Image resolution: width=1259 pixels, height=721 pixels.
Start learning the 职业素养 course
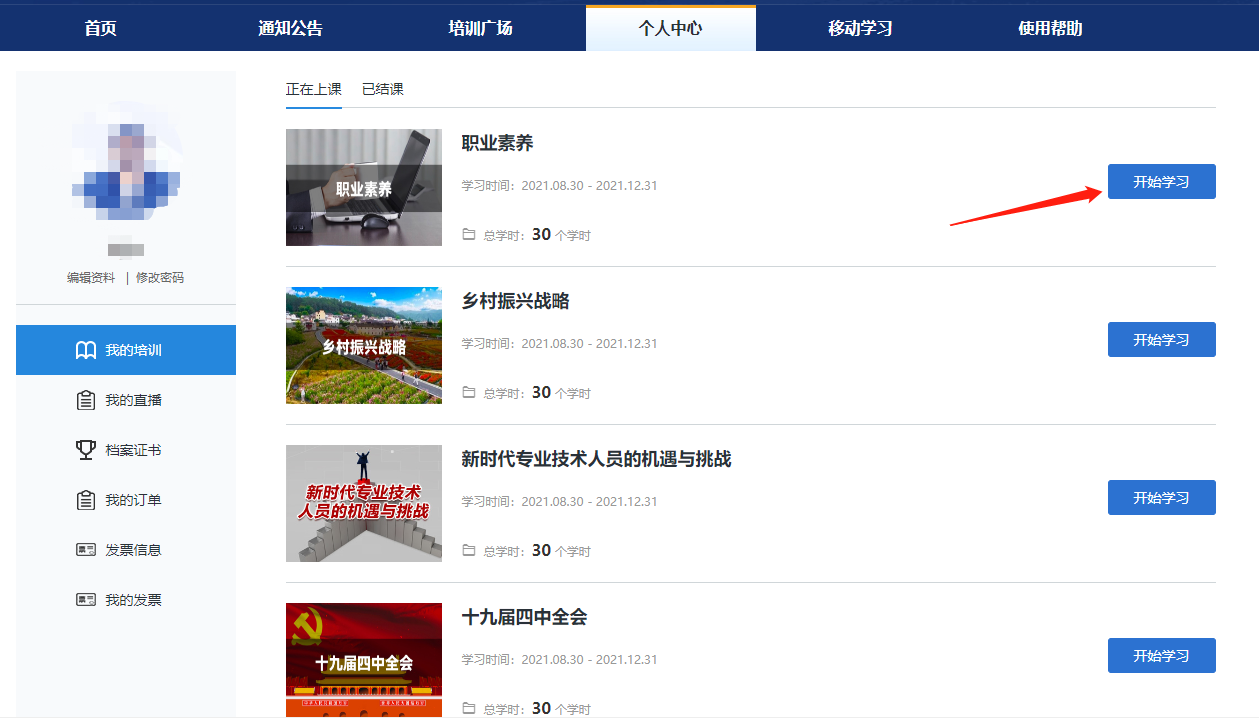coord(1161,182)
